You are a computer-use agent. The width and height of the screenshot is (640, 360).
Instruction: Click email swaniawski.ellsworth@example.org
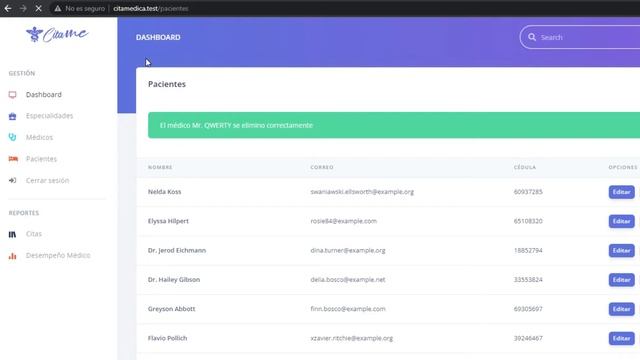tap(362, 192)
